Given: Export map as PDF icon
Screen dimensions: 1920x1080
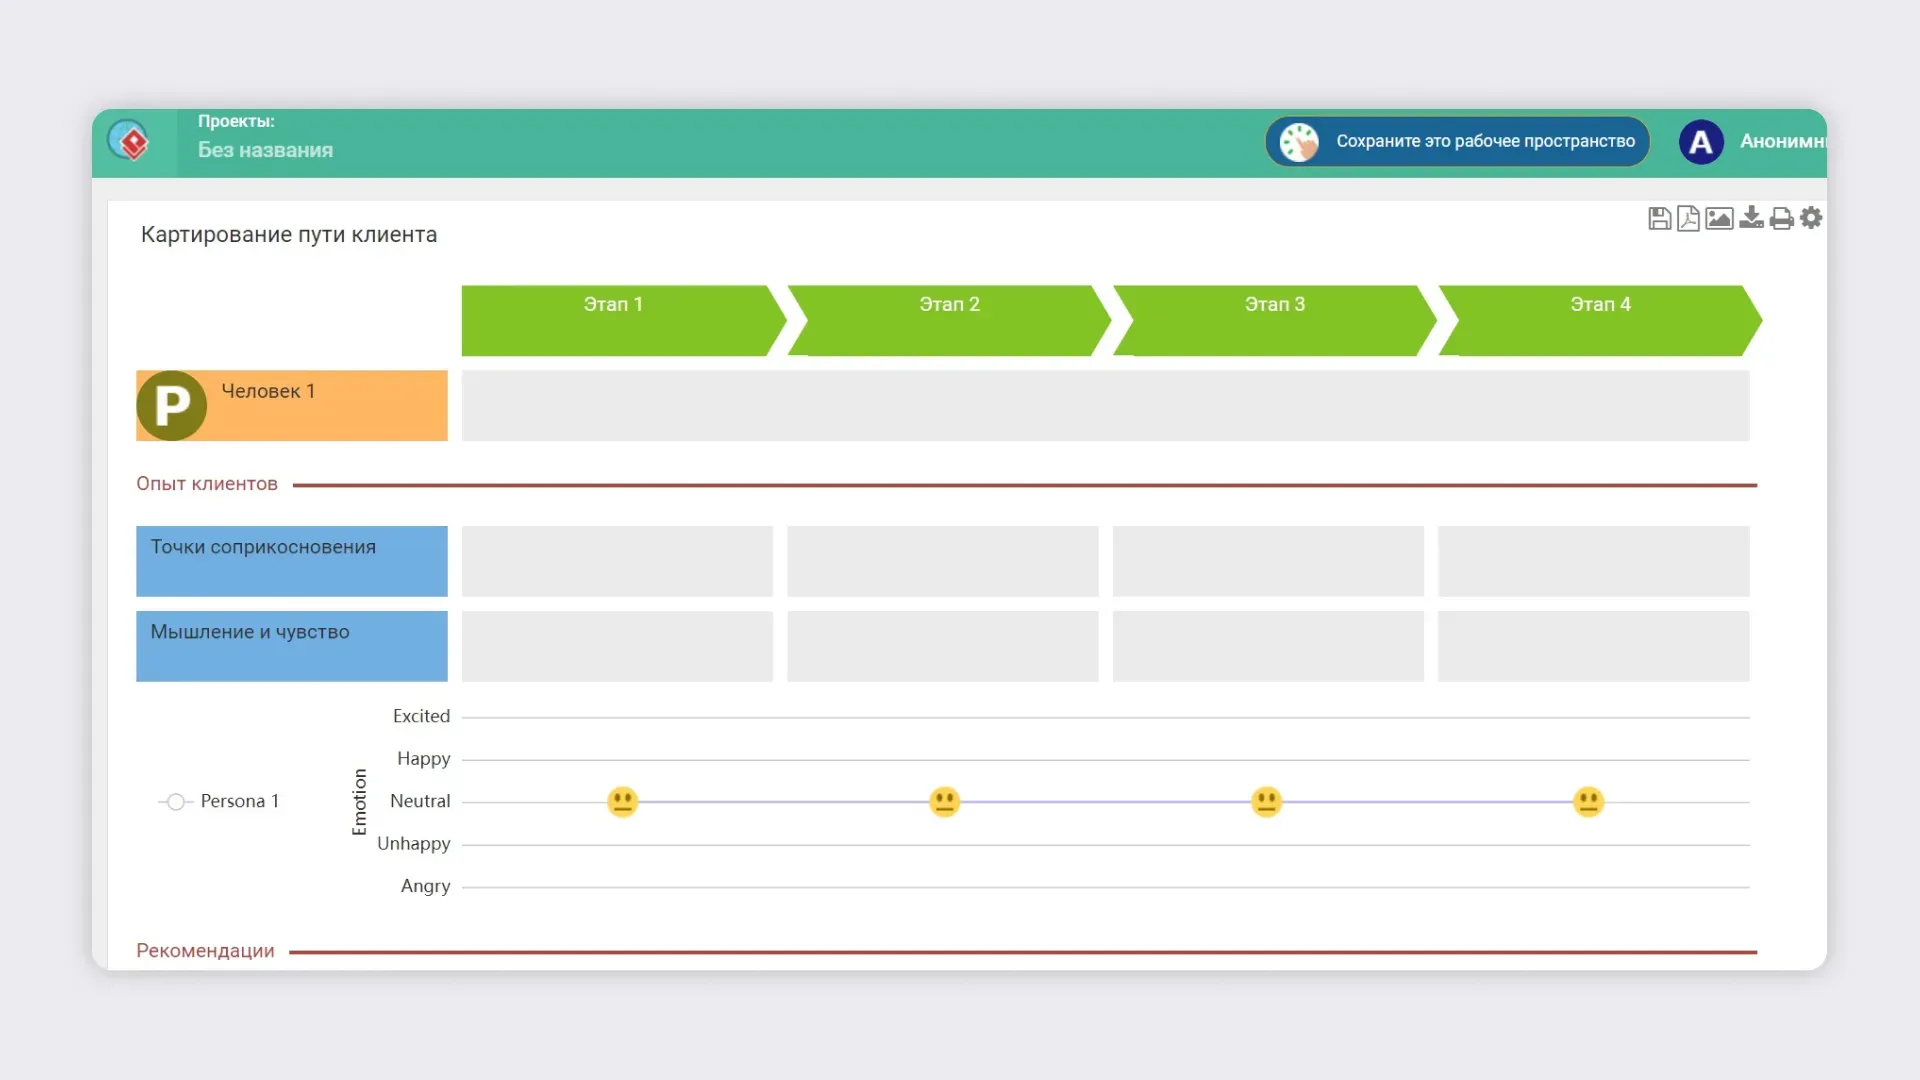Looking at the screenshot, I should [1688, 218].
